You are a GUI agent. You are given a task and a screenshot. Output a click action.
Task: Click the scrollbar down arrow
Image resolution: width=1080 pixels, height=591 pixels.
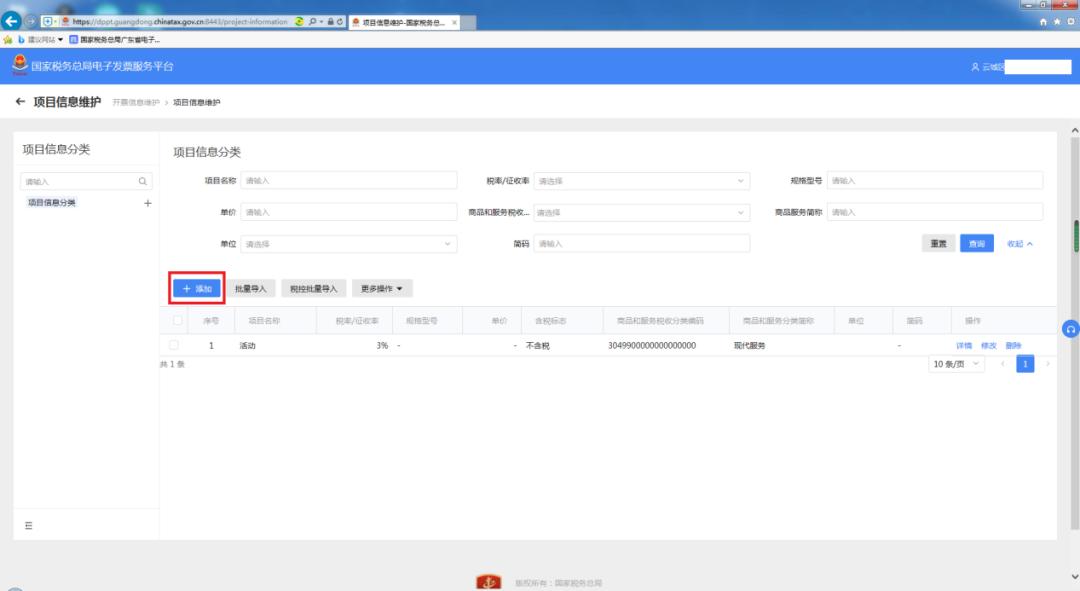click(1075, 577)
